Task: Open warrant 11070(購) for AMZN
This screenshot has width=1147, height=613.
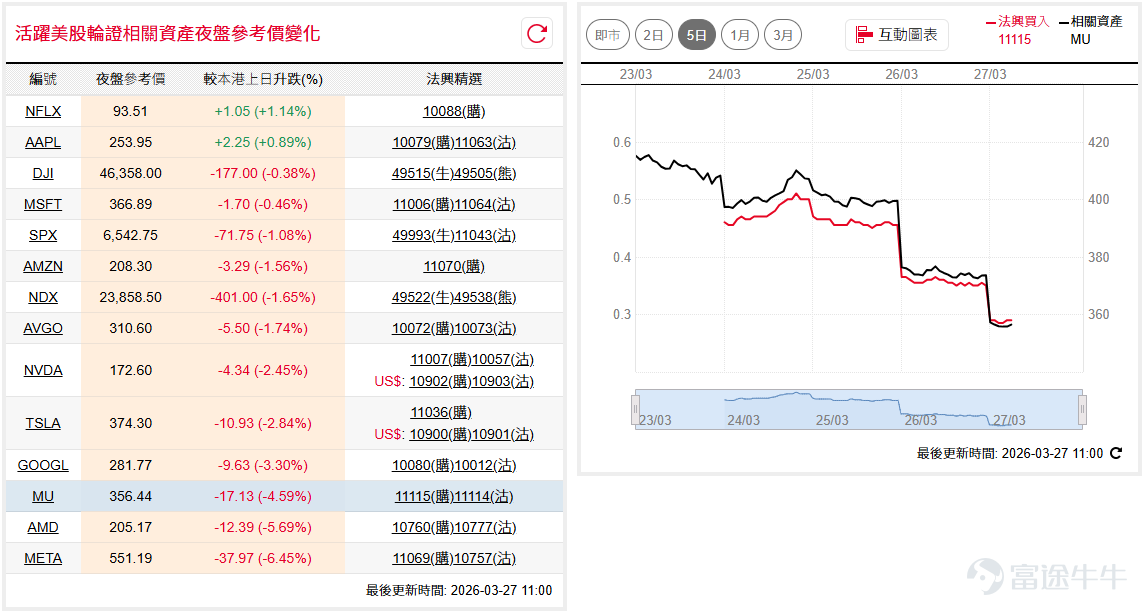Action: [x=454, y=266]
